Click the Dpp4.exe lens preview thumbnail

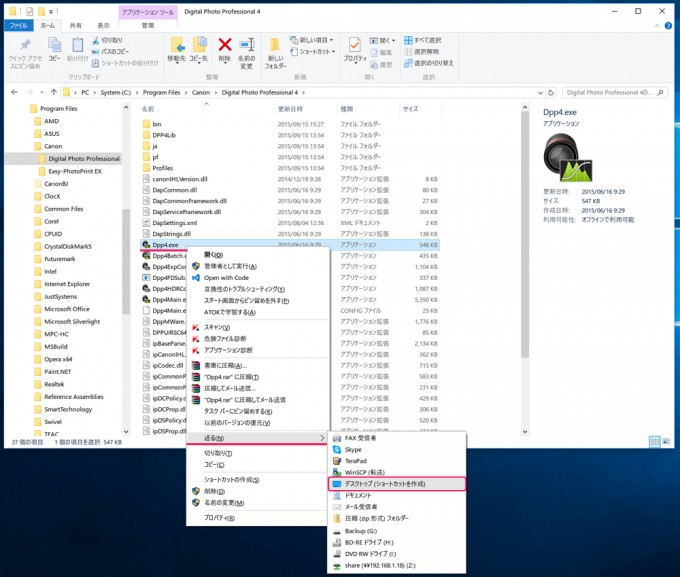pos(567,157)
